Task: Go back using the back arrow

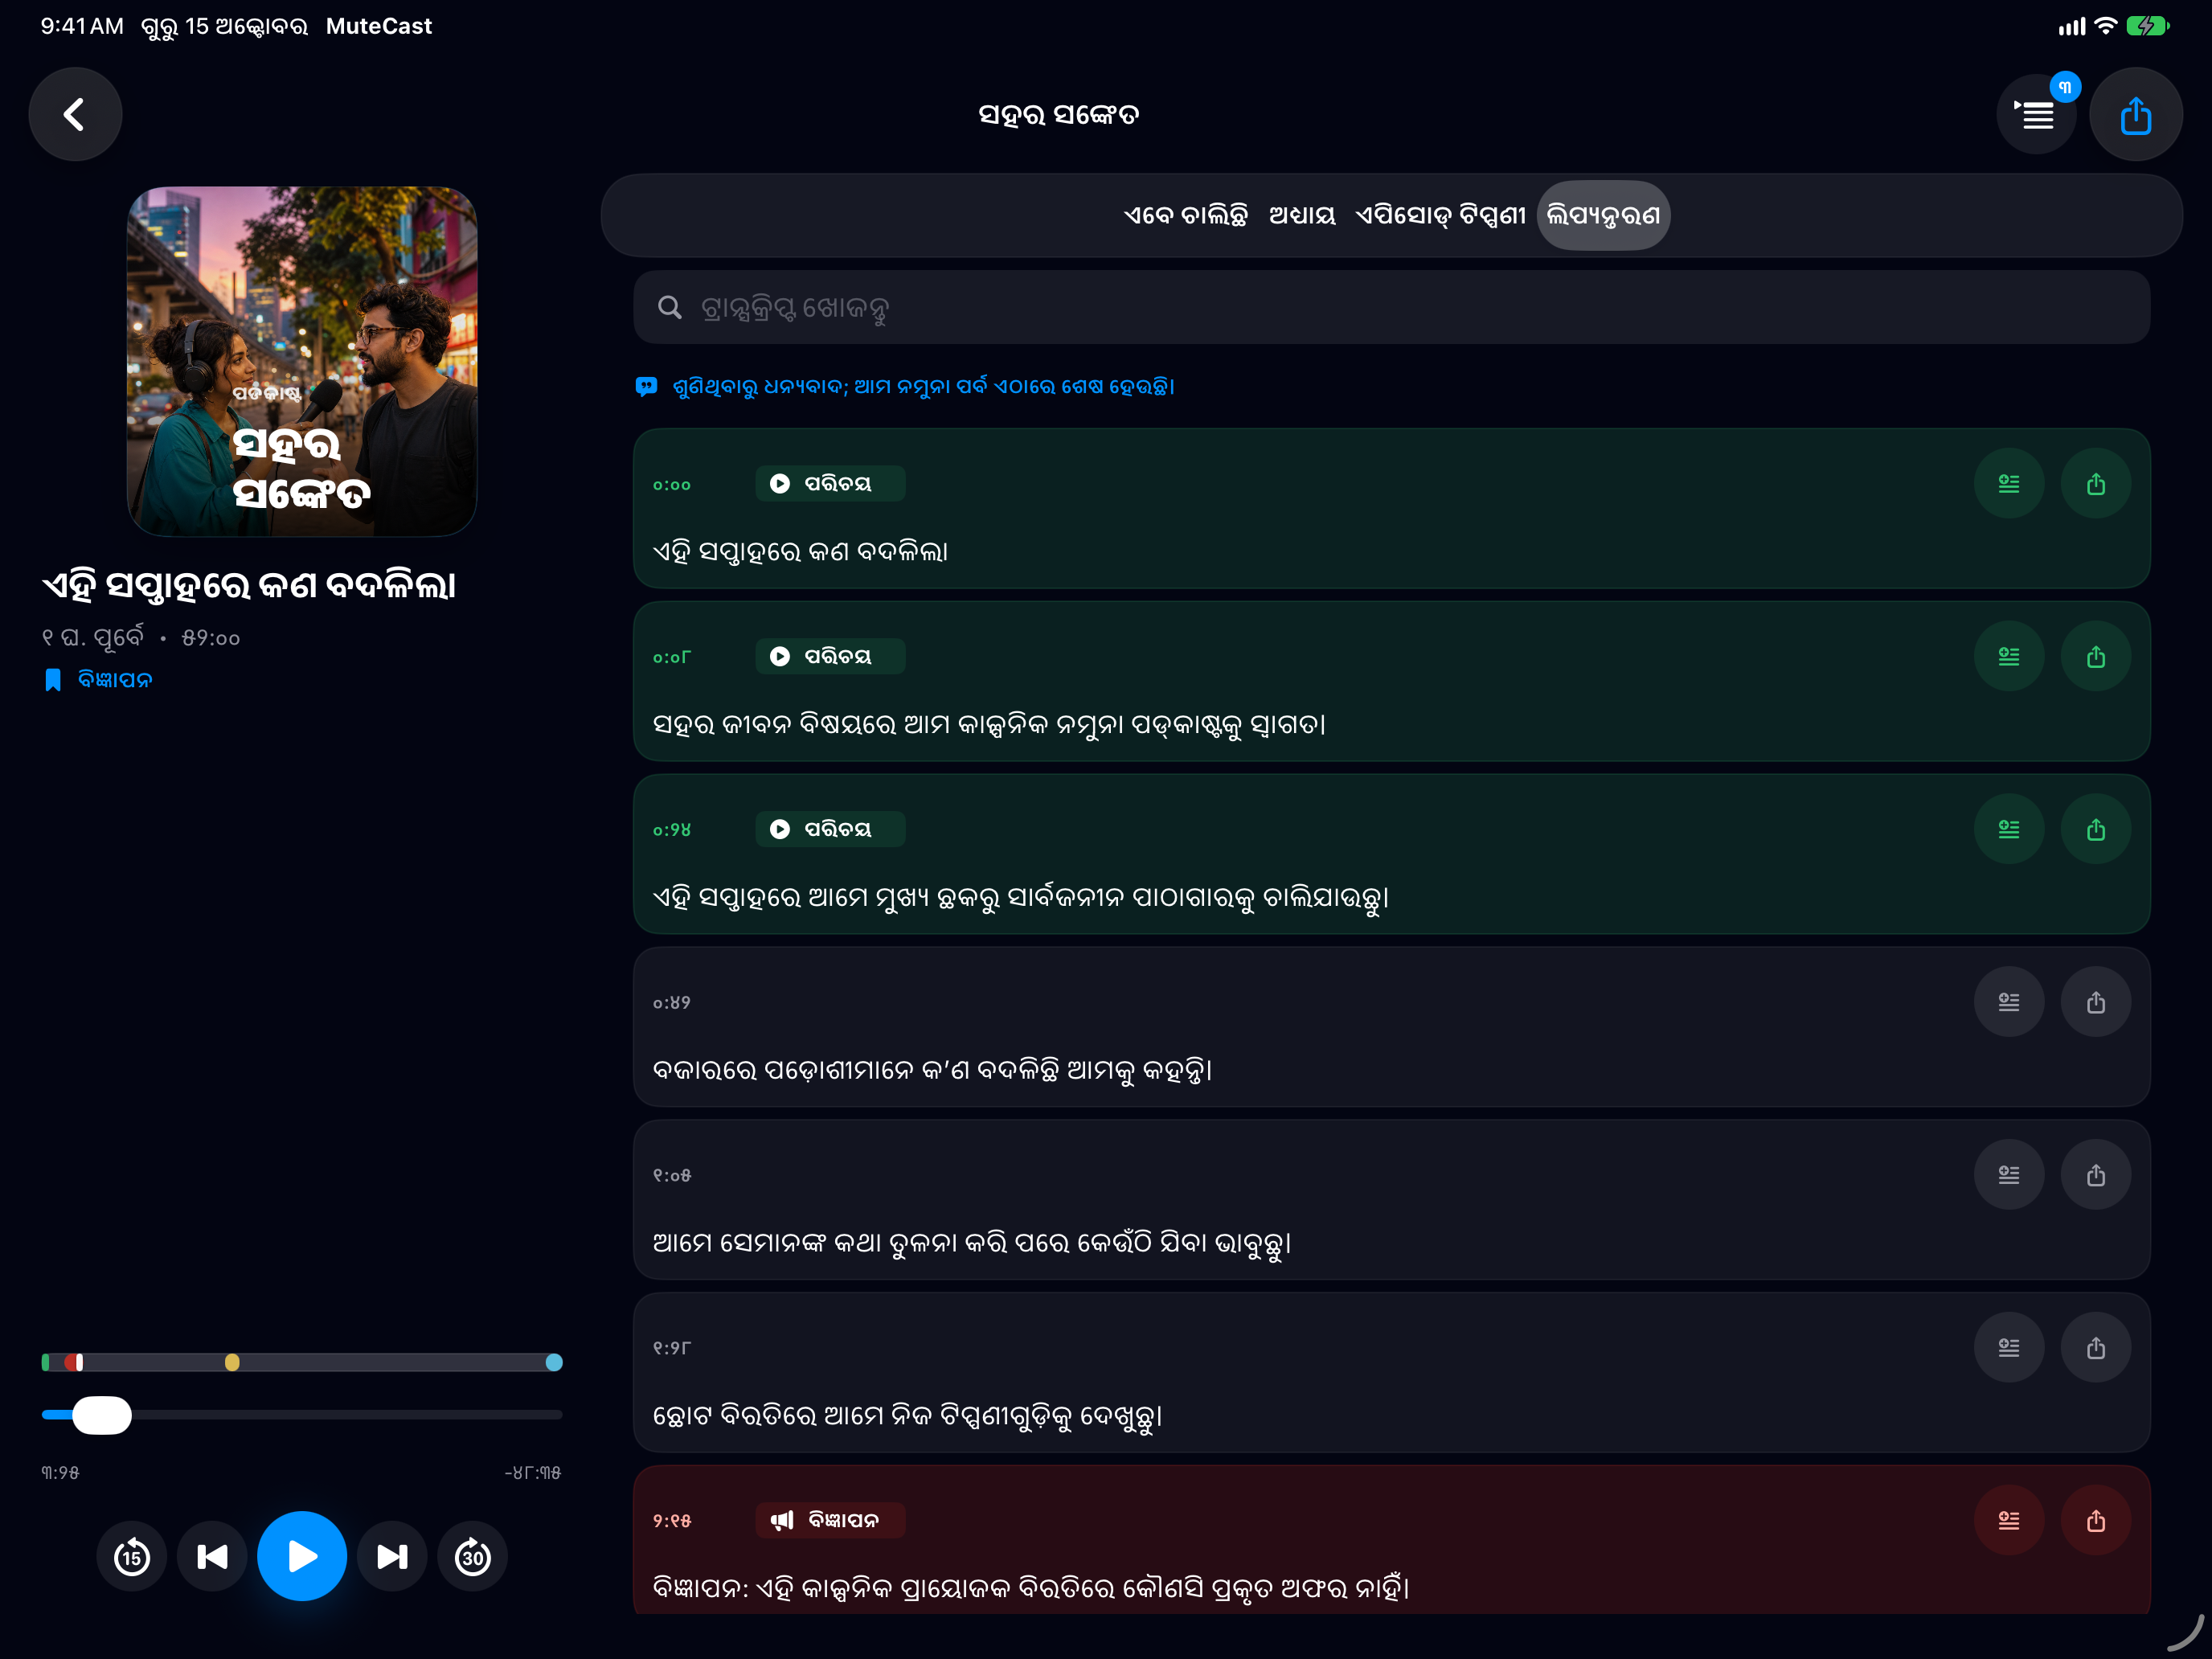Action: [75, 115]
